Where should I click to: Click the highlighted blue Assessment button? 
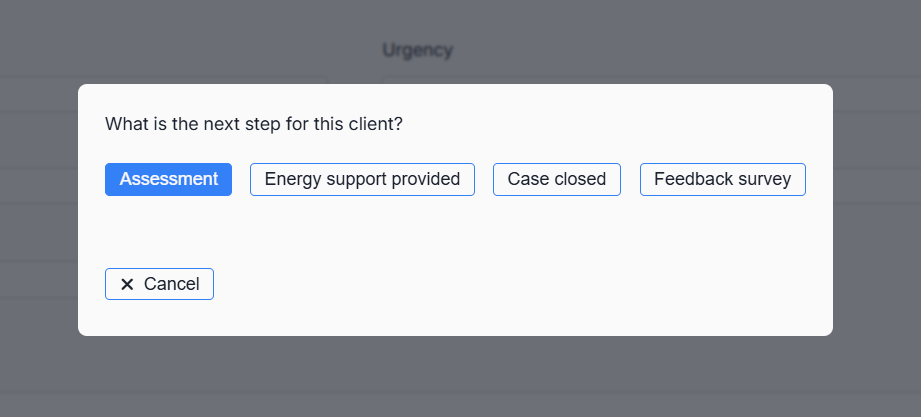[168, 179]
